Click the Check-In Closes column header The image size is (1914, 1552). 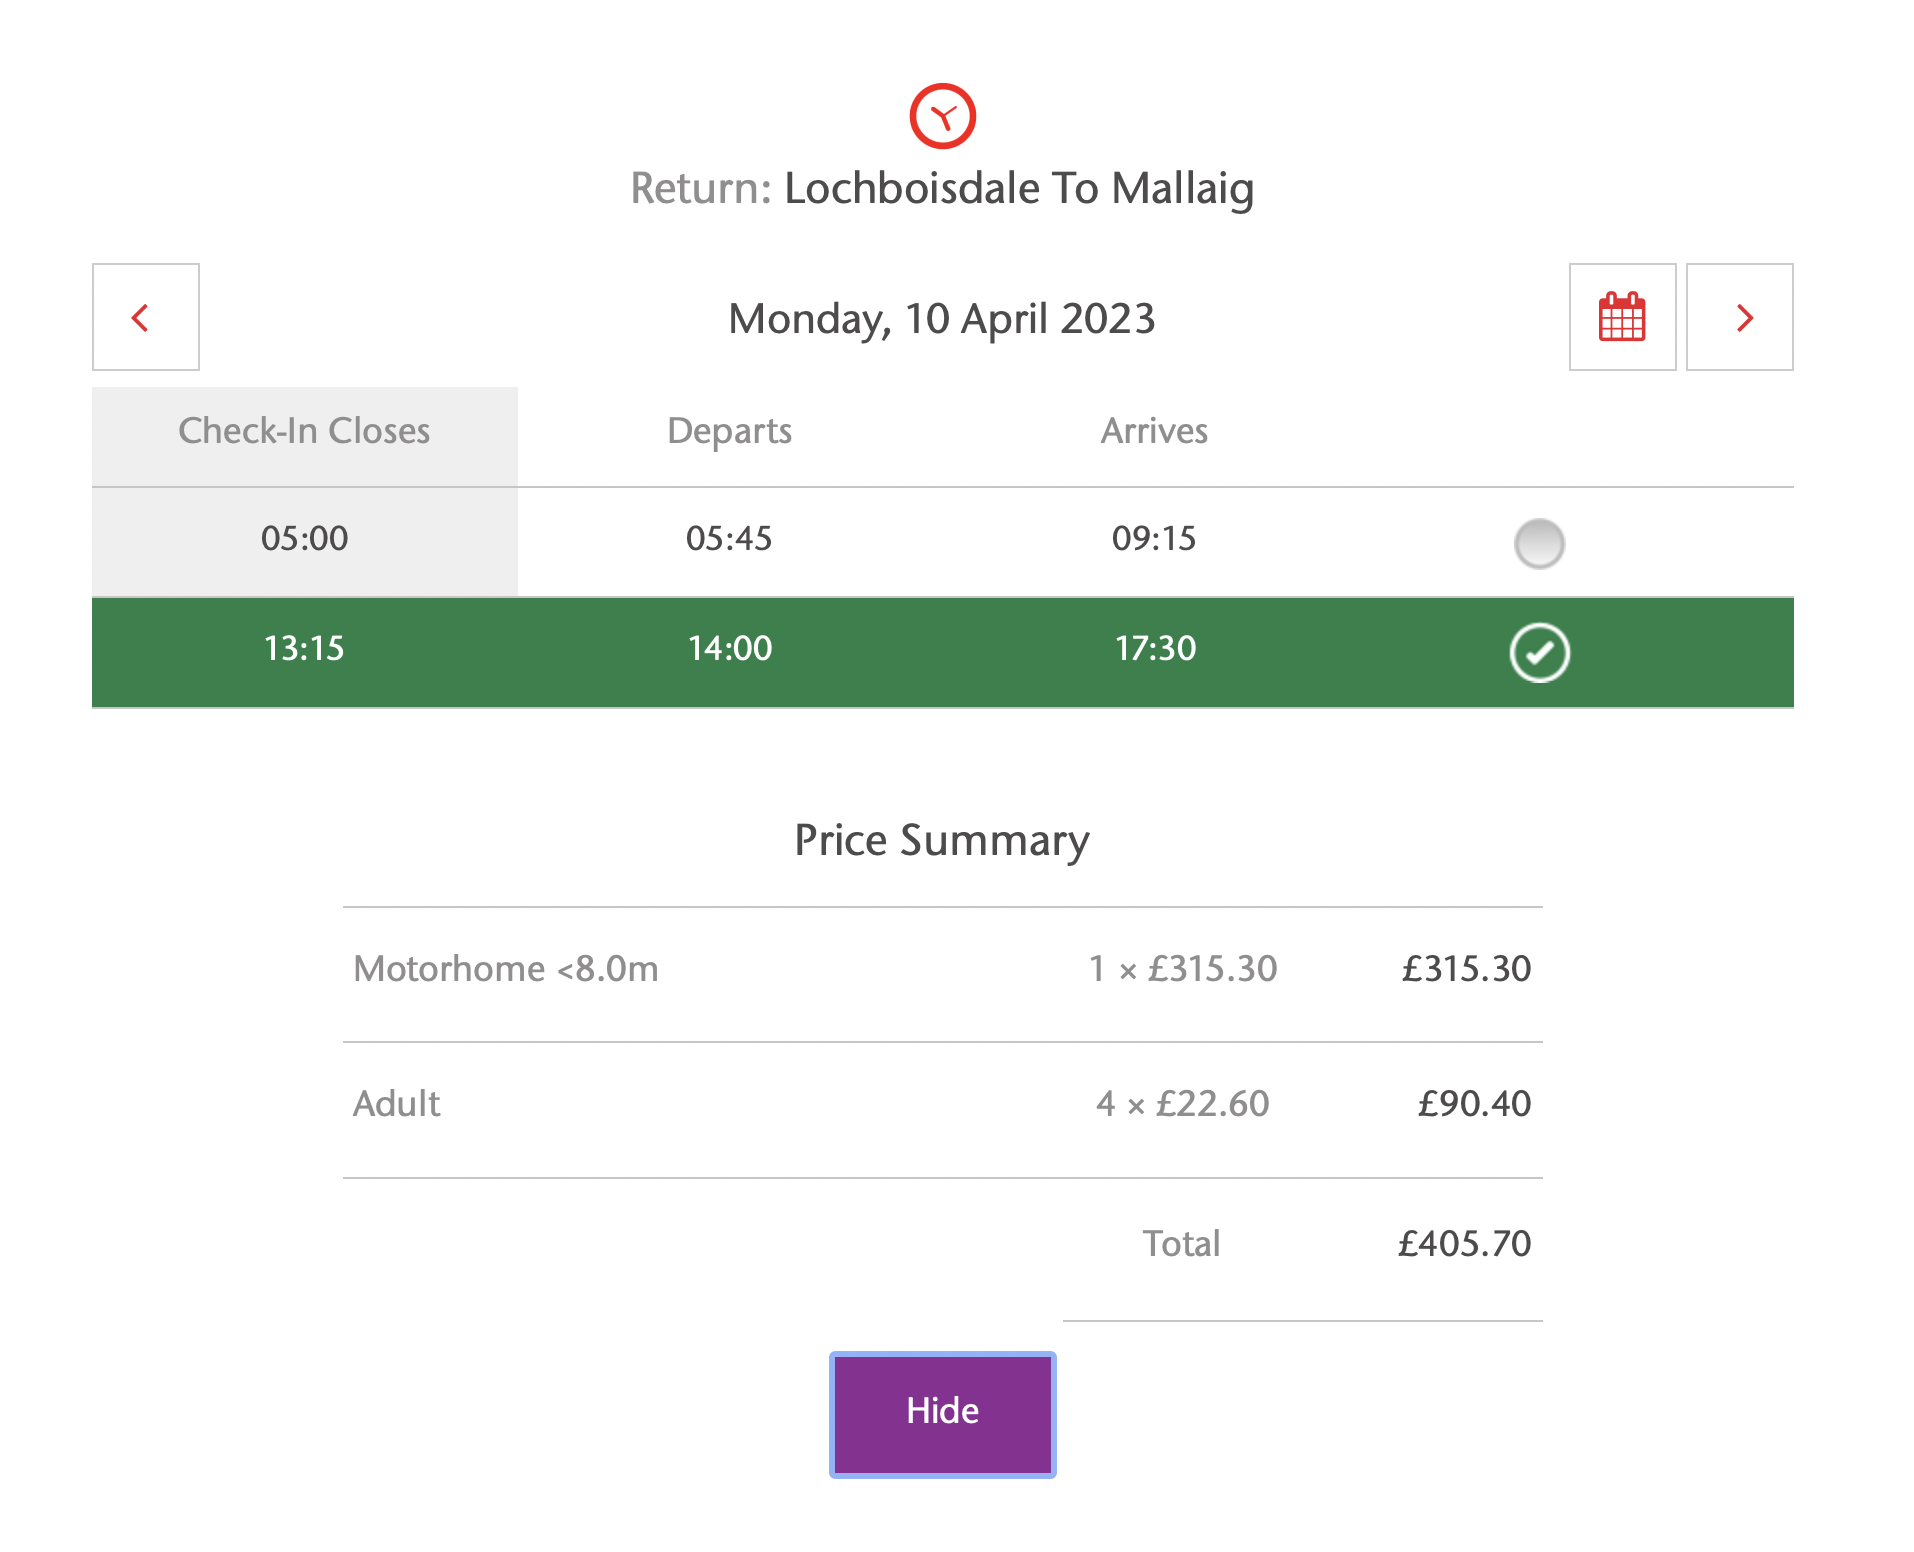coord(304,431)
